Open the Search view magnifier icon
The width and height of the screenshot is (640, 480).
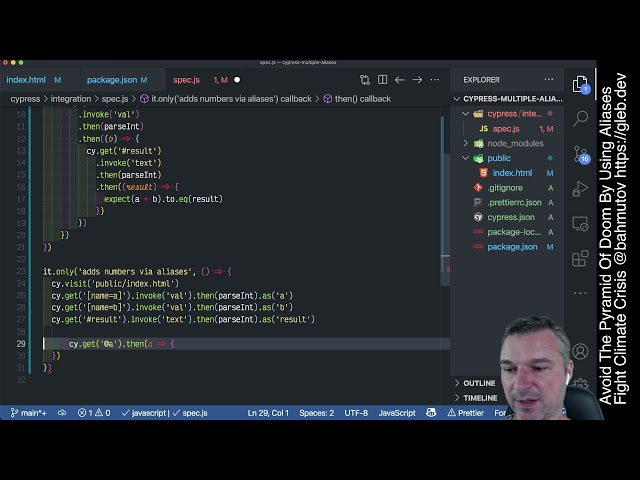(580, 119)
